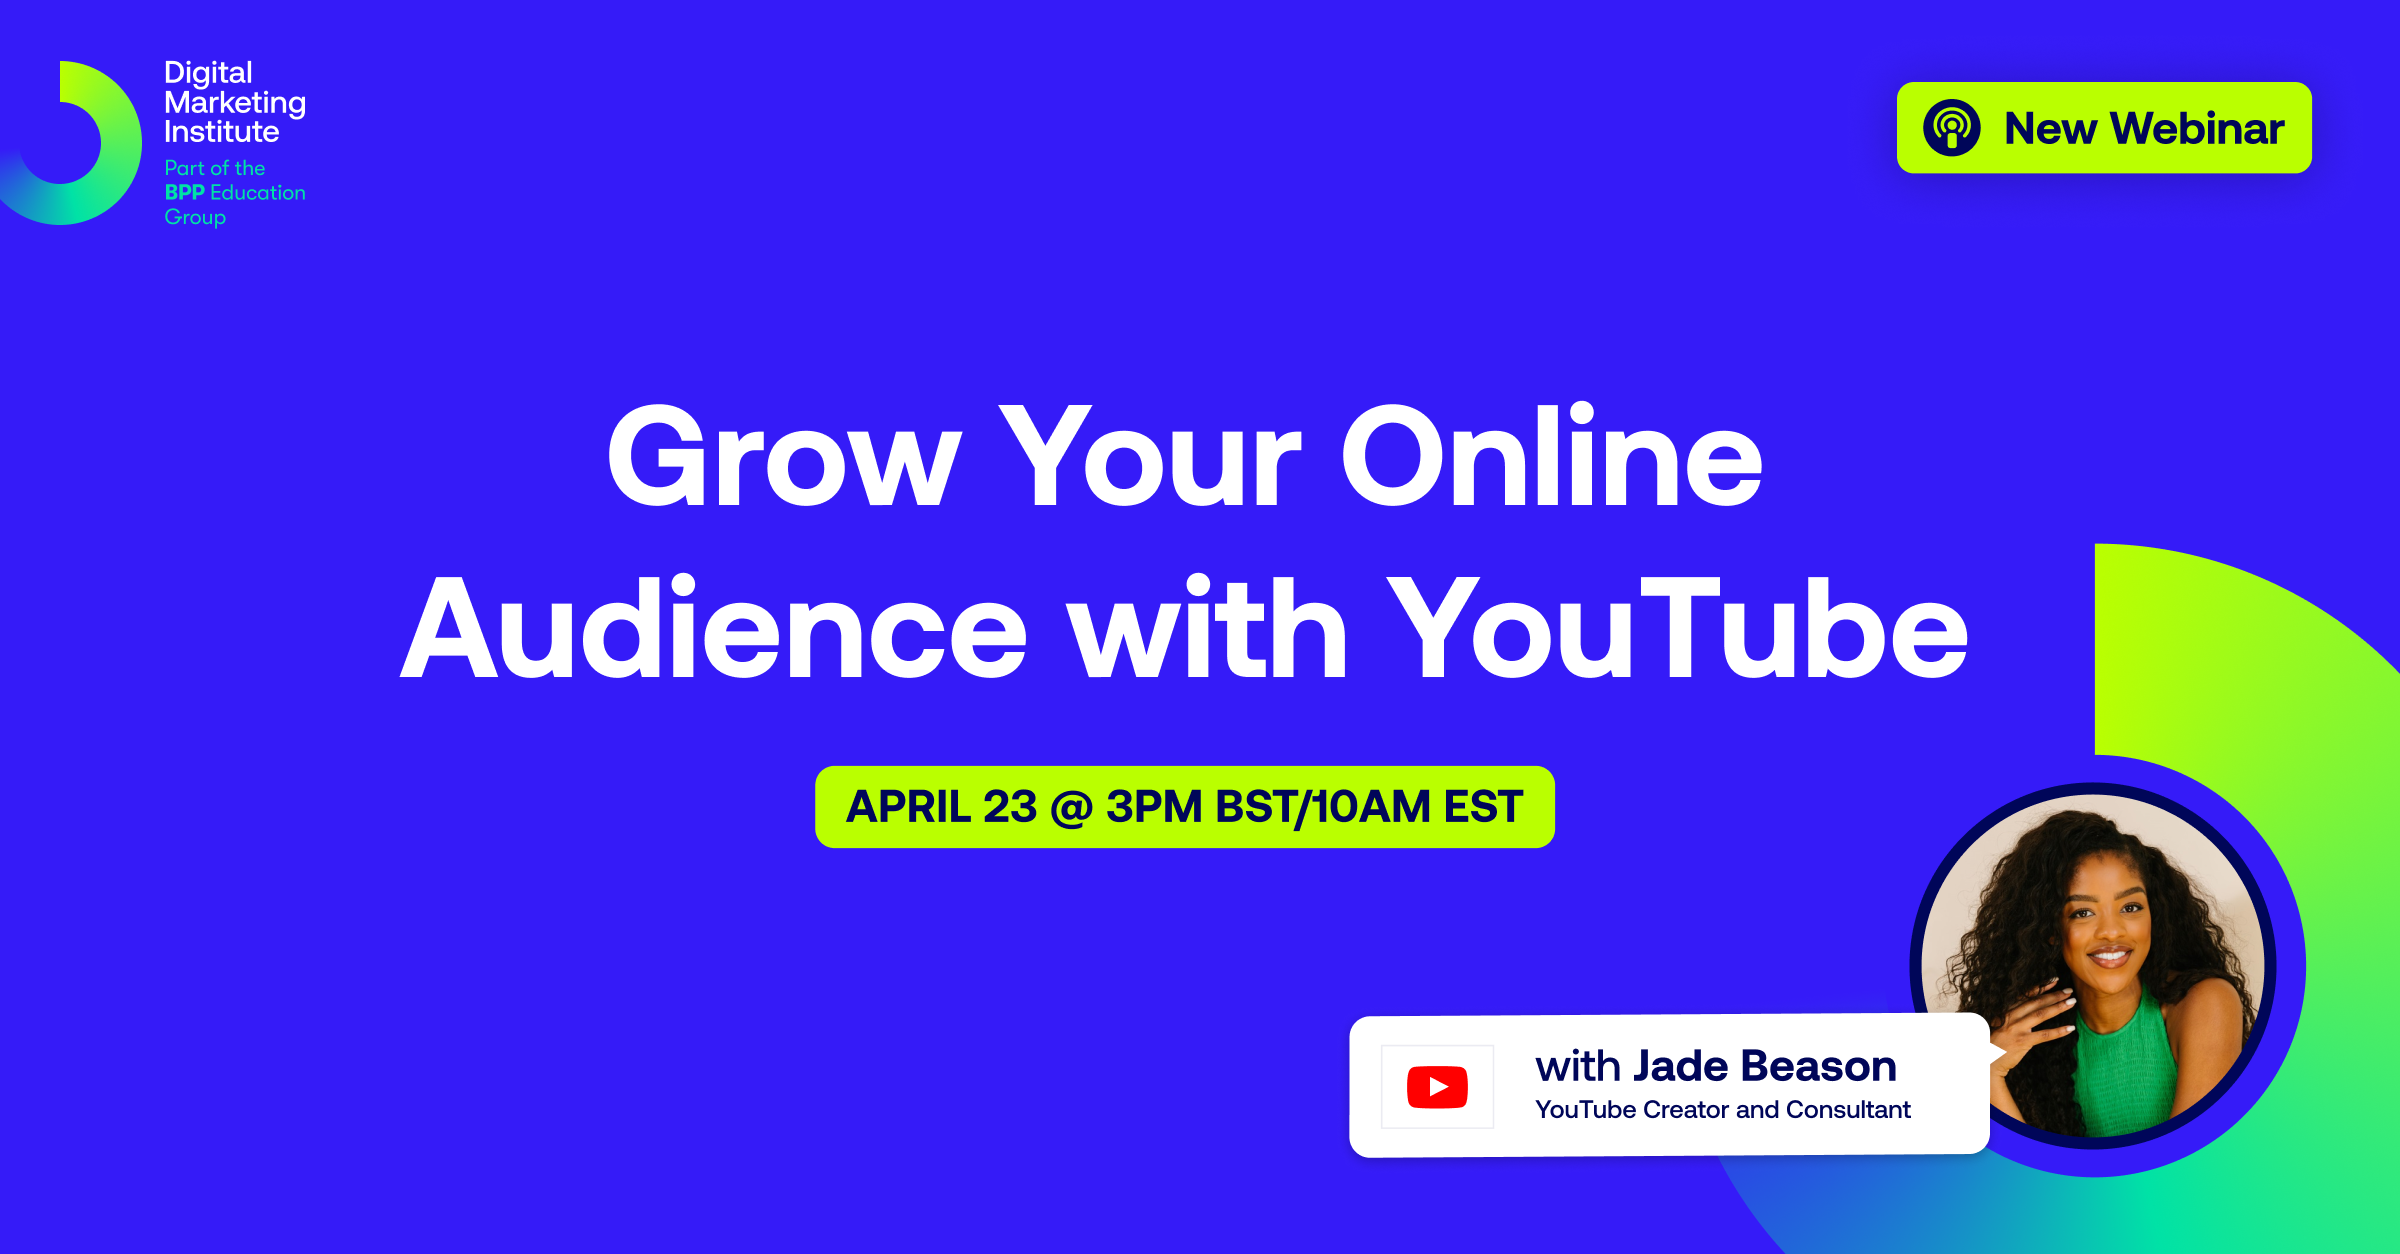Click 'Part of the BPP Education Group' text
This screenshot has width=2400, height=1254.
235,192
